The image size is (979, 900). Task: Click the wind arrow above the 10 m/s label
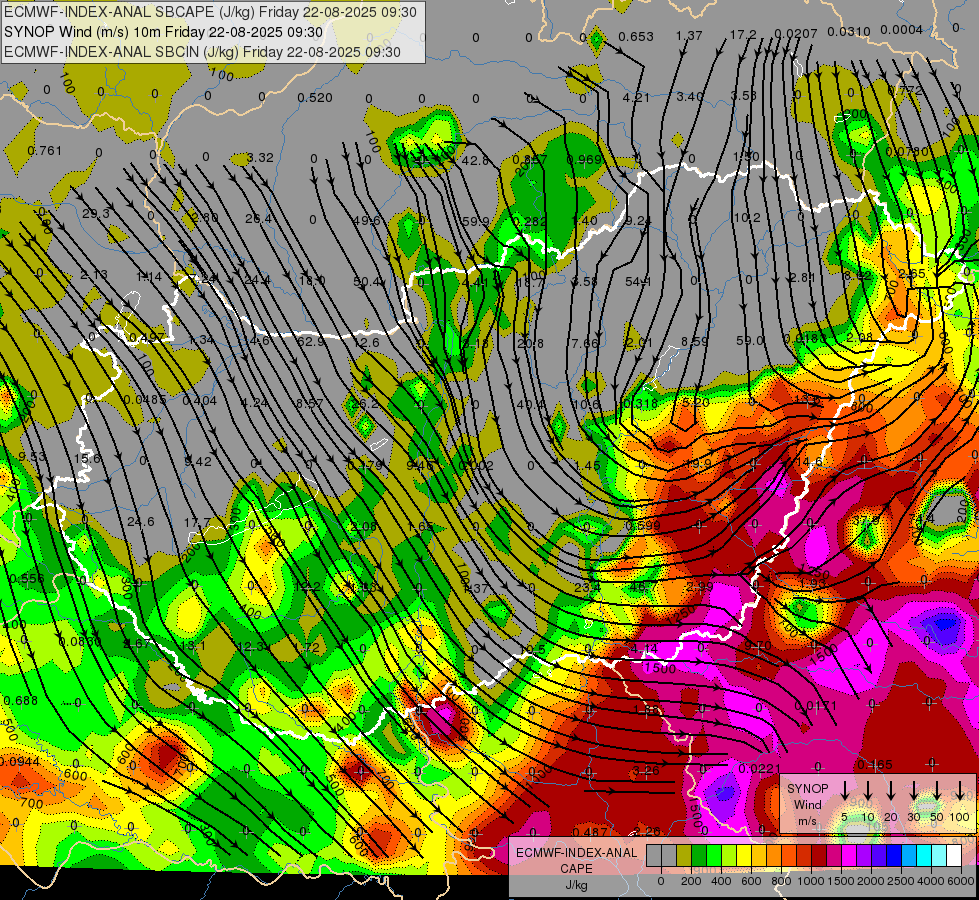click(x=868, y=791)
